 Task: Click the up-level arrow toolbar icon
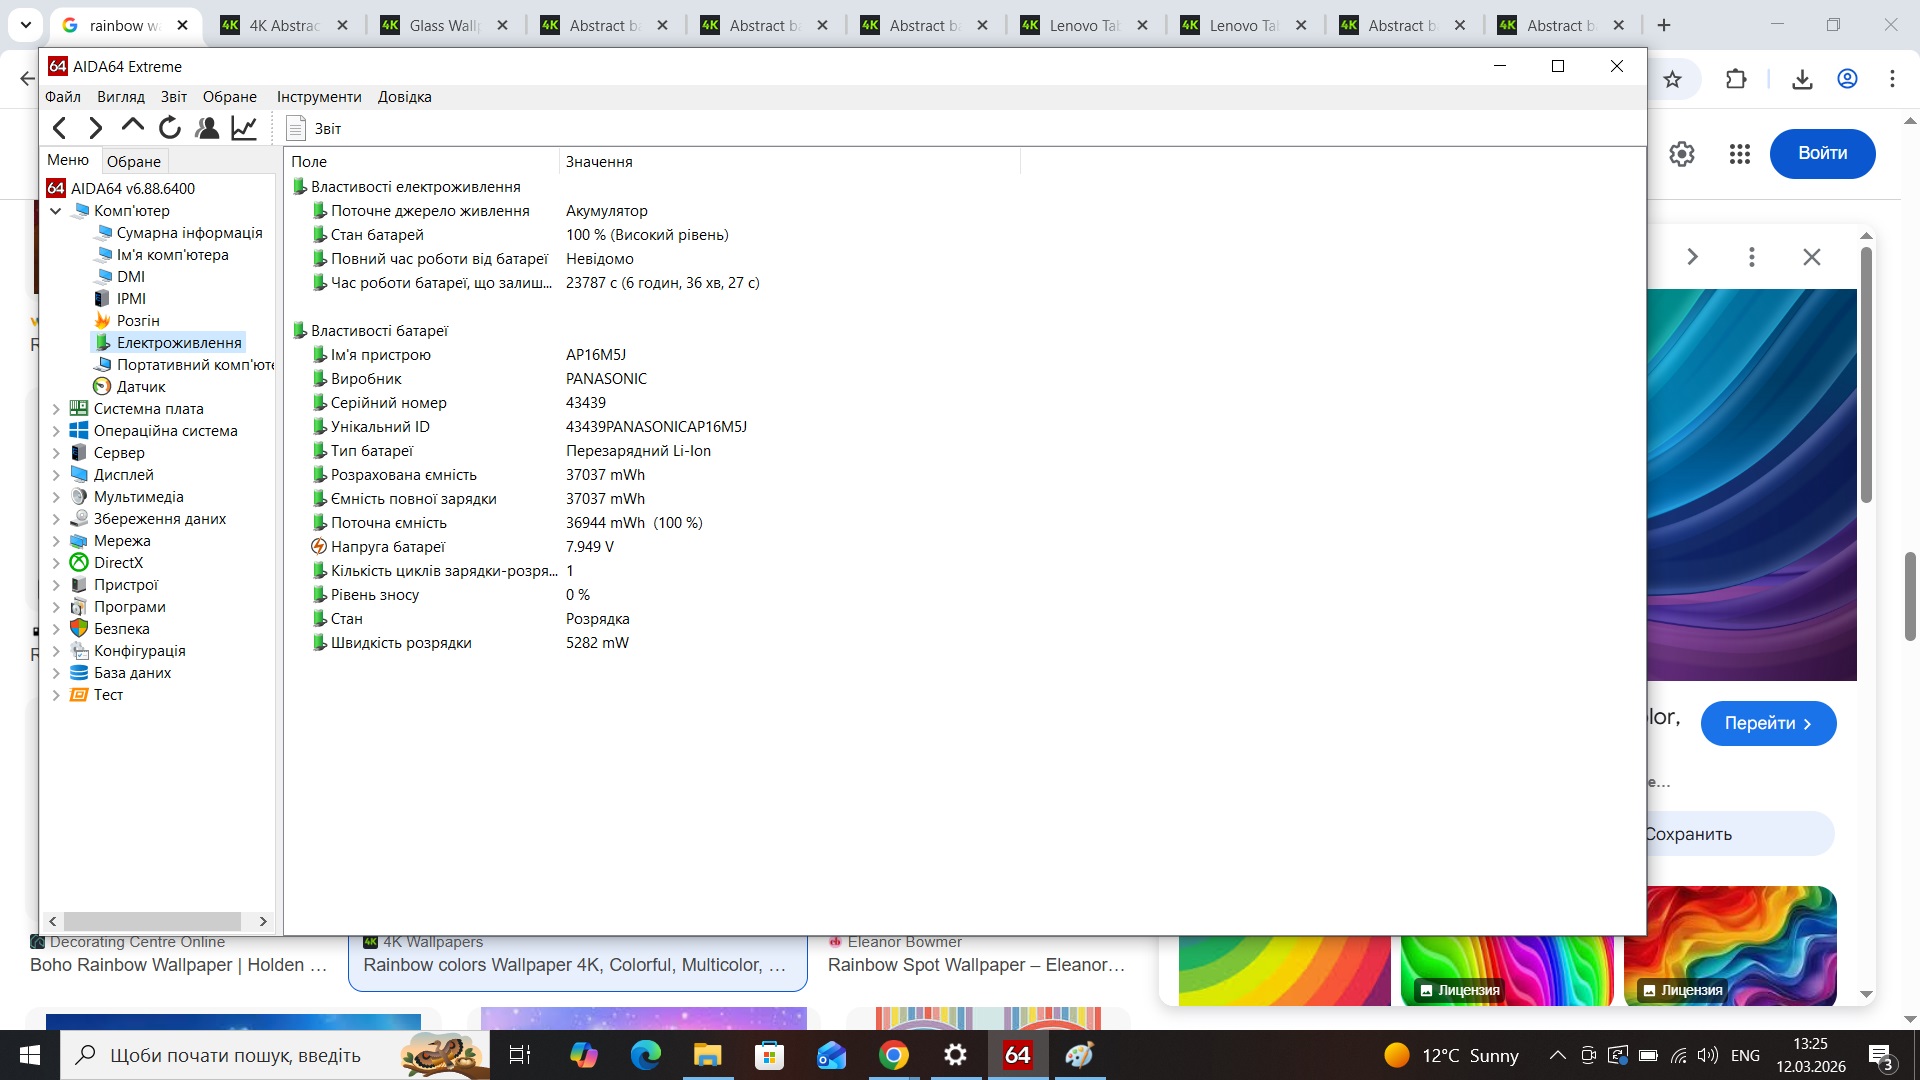[x=132, y=127]
